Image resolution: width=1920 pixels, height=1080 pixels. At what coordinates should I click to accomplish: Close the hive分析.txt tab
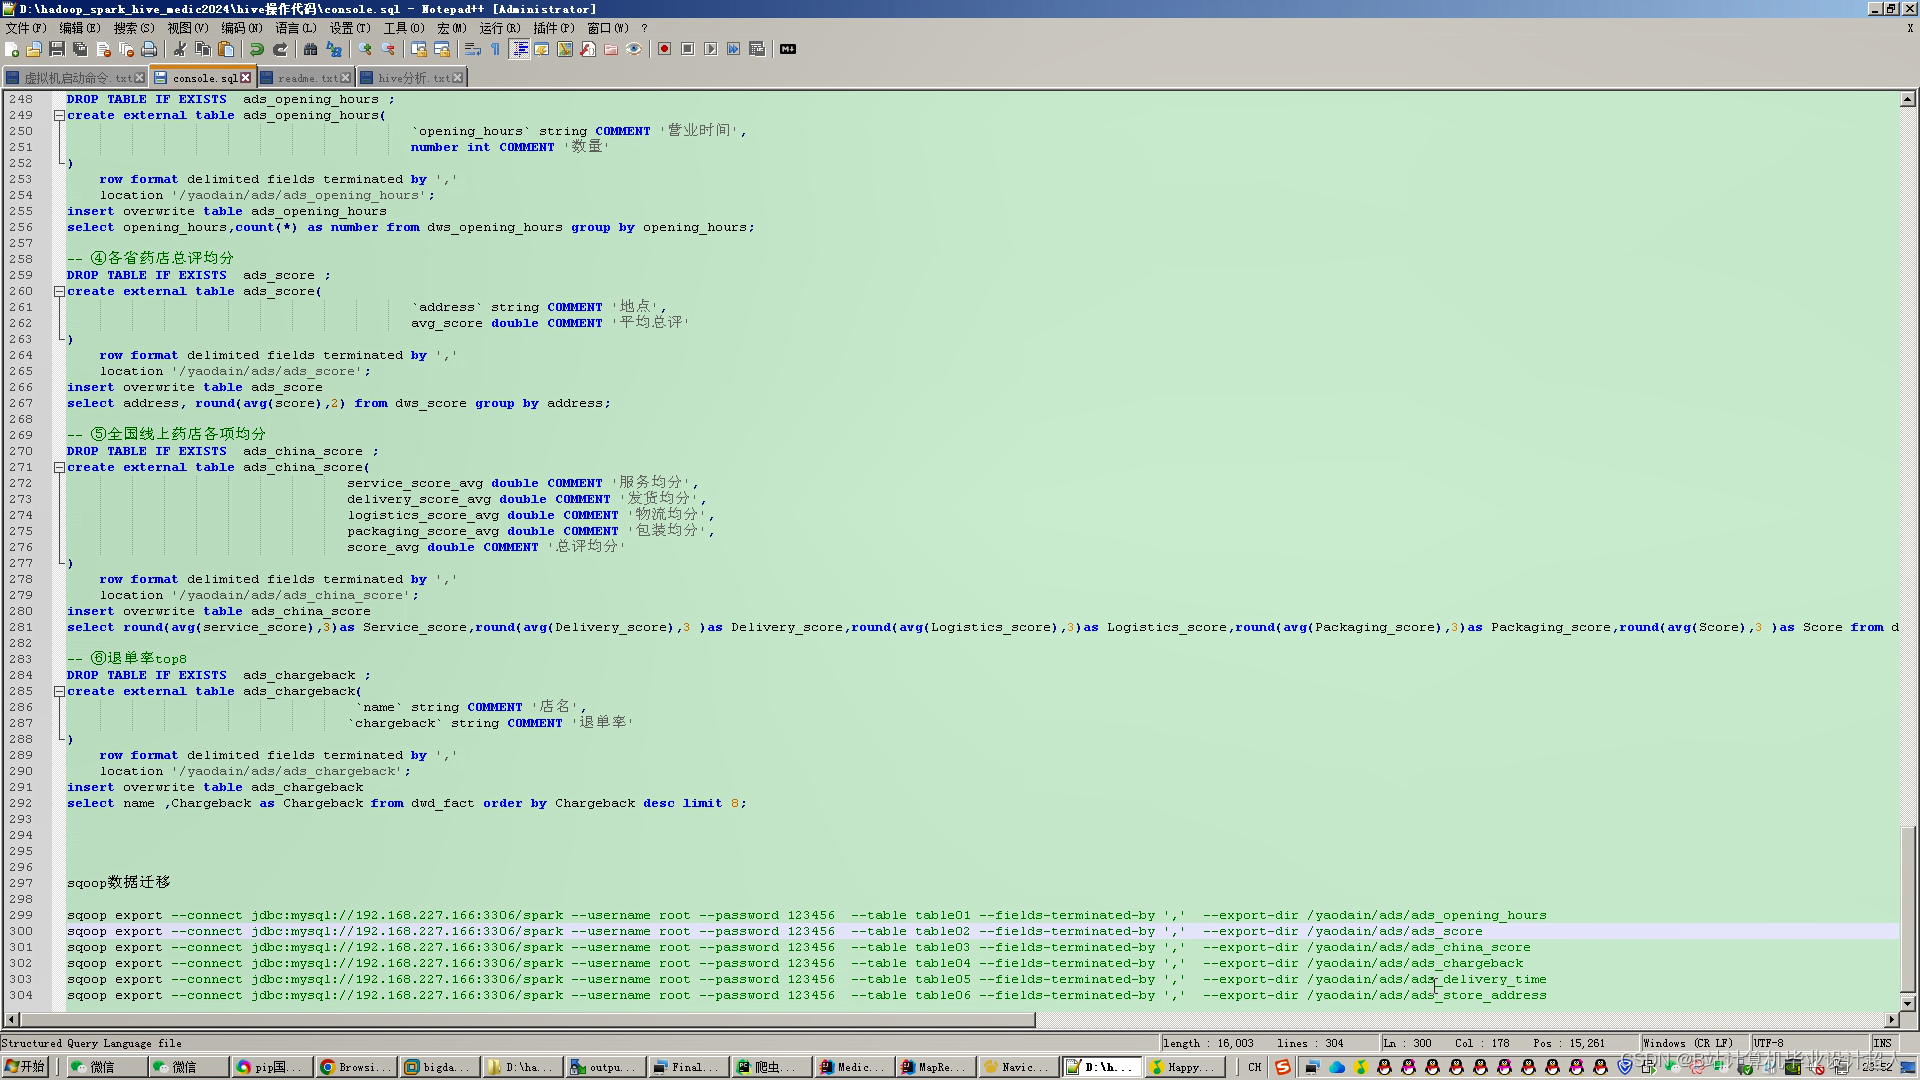(458, 77)
